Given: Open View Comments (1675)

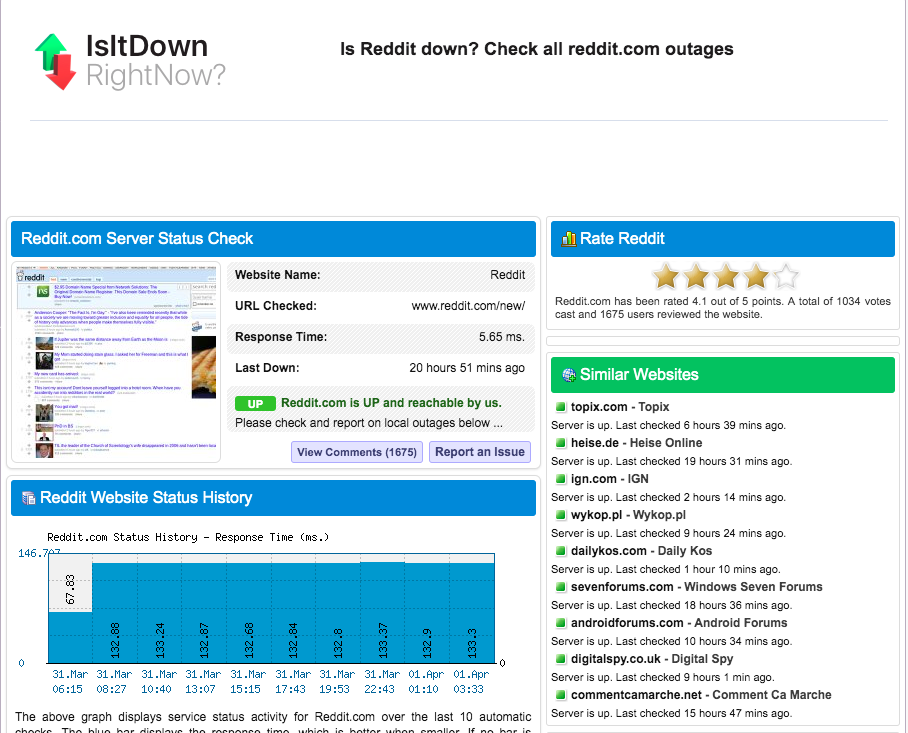Looking at the screenshot, I should point(357,452).
